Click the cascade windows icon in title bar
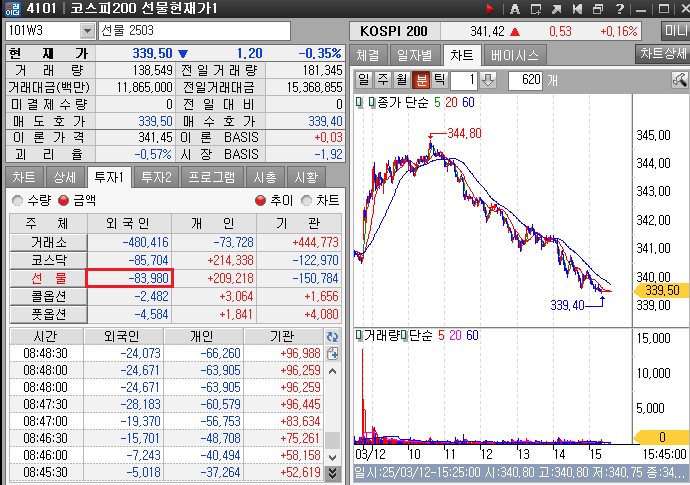This screenshot has height=485, width=690. pyautogui.click(x=598, y=9)
